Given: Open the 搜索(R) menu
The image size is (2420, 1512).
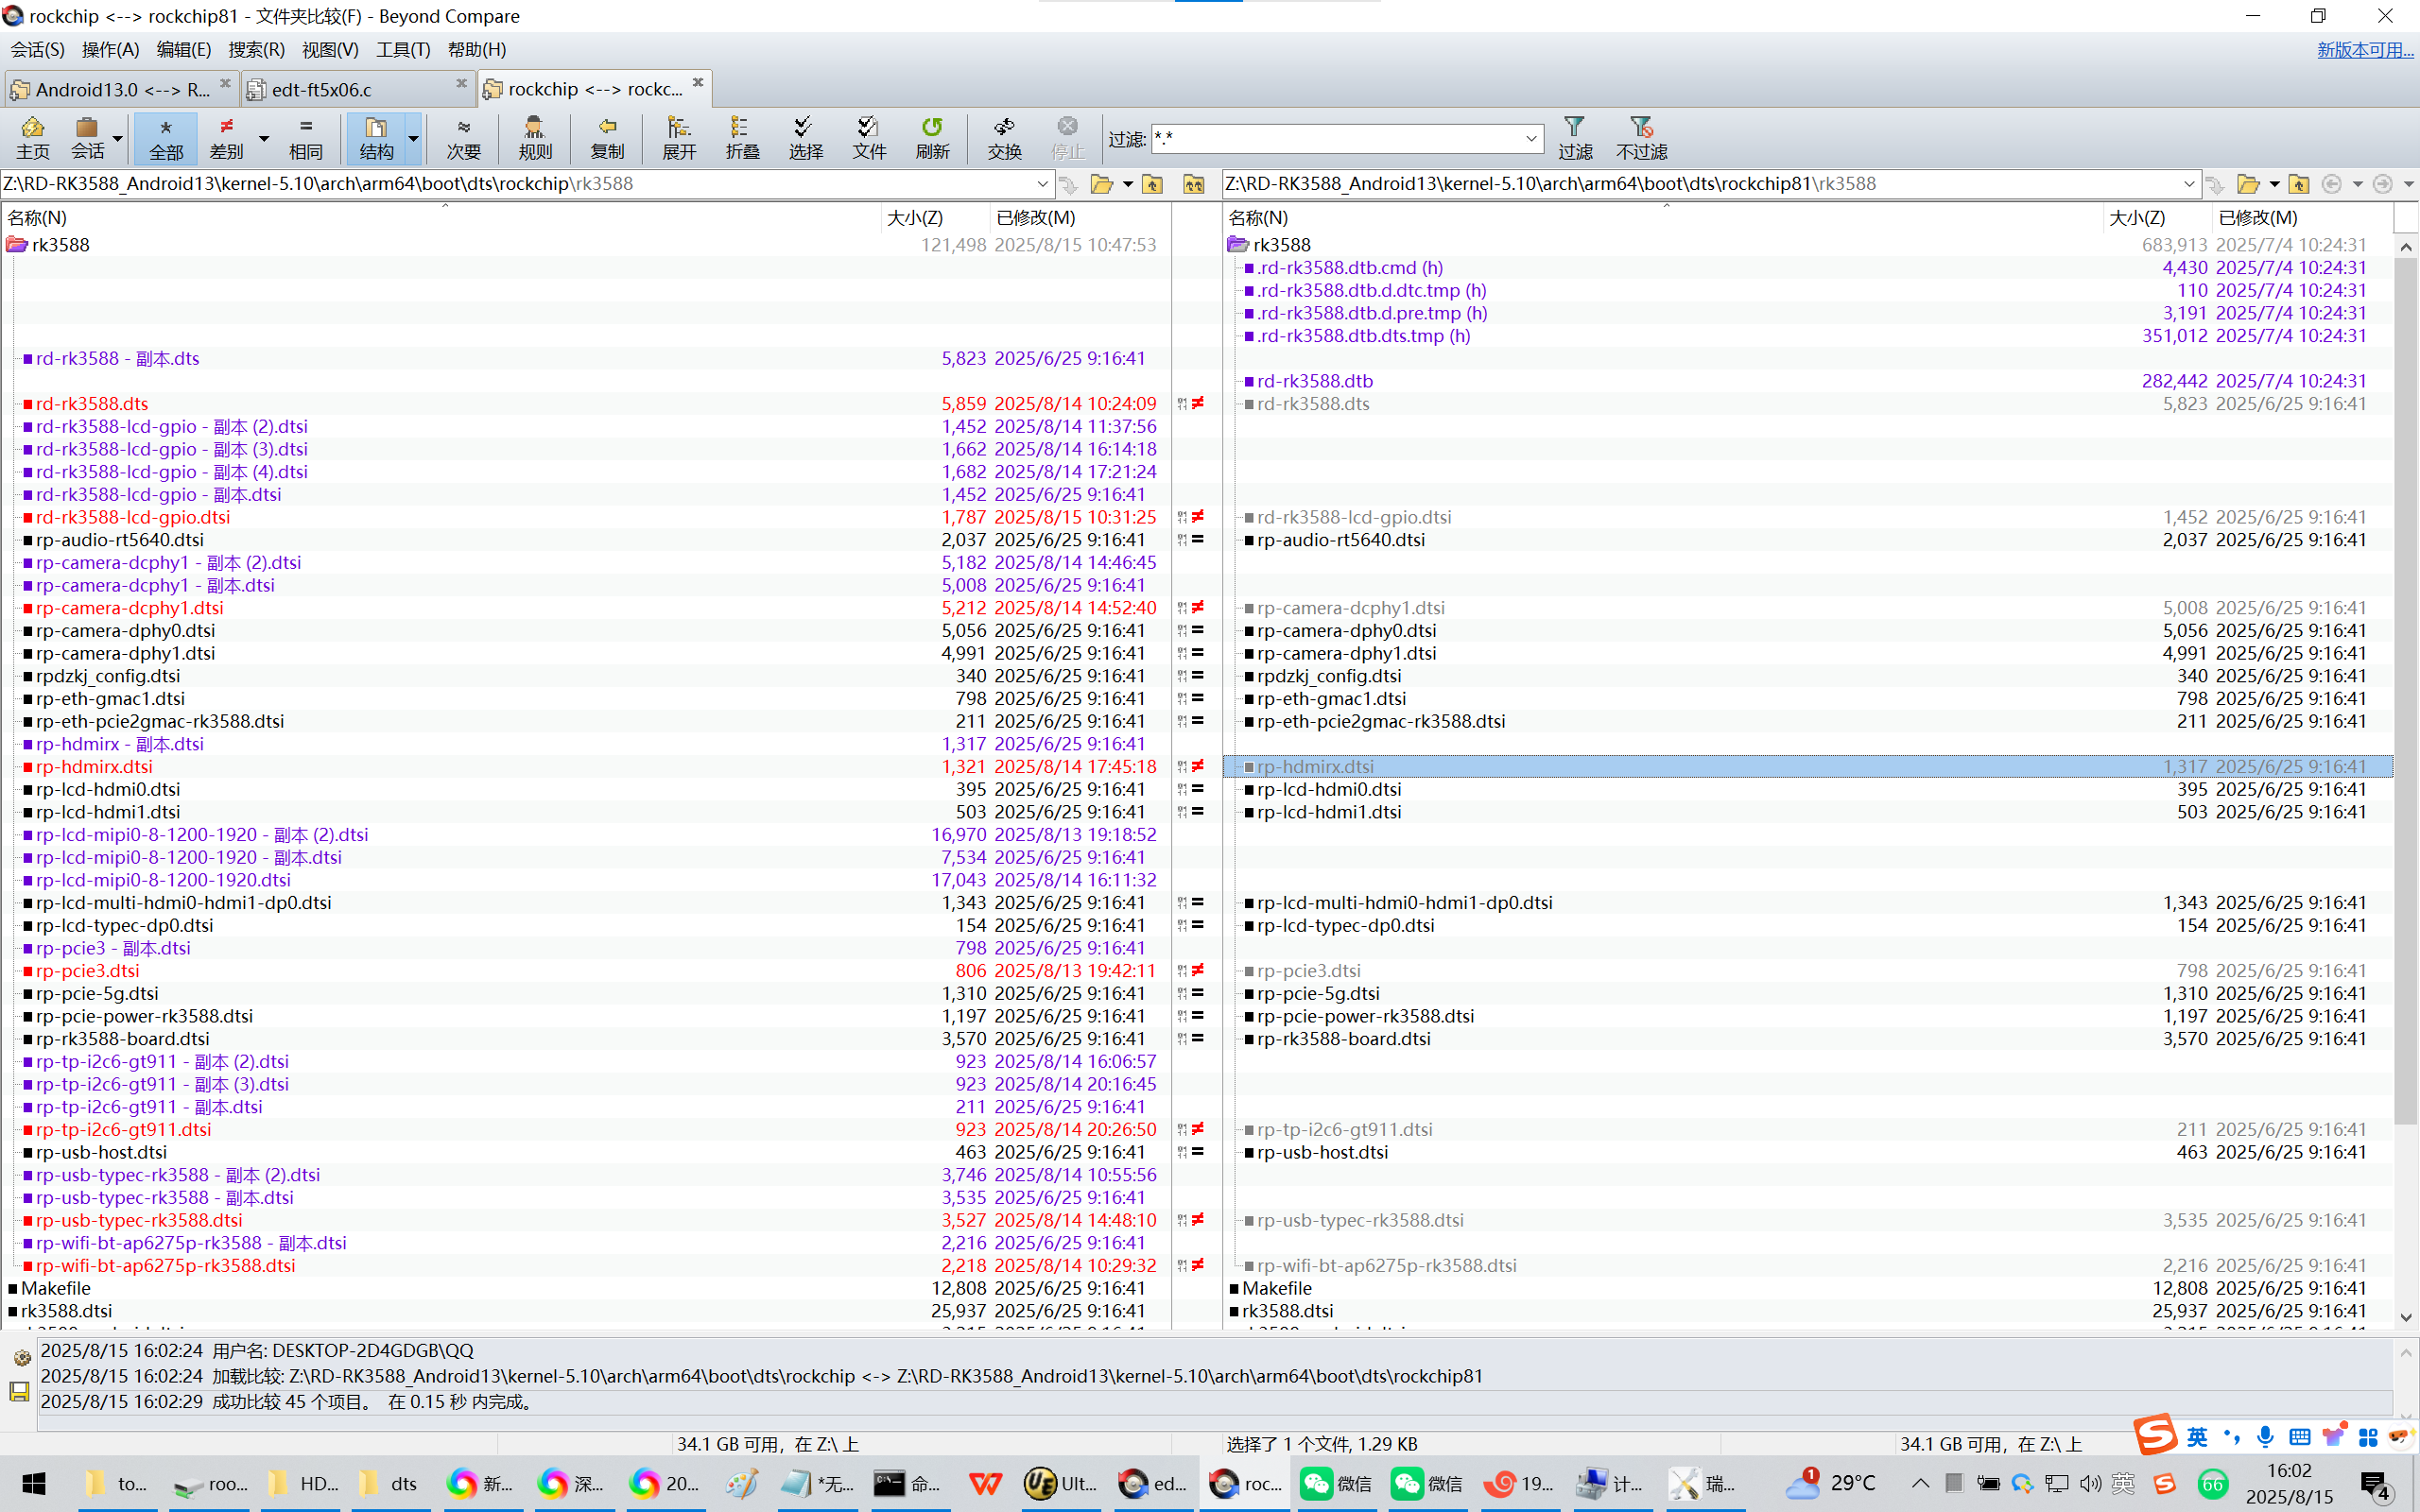Looking at the screenshot, I should pos(256,49).
